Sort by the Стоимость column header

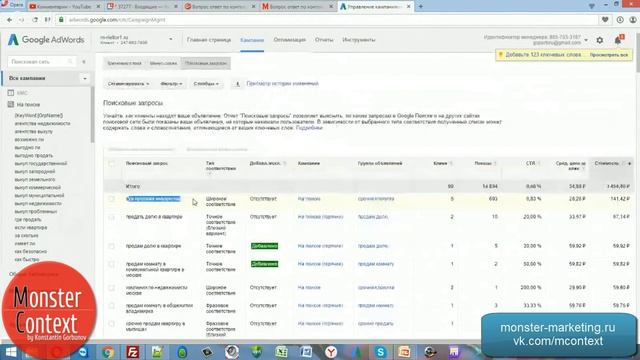pos(607,163)
